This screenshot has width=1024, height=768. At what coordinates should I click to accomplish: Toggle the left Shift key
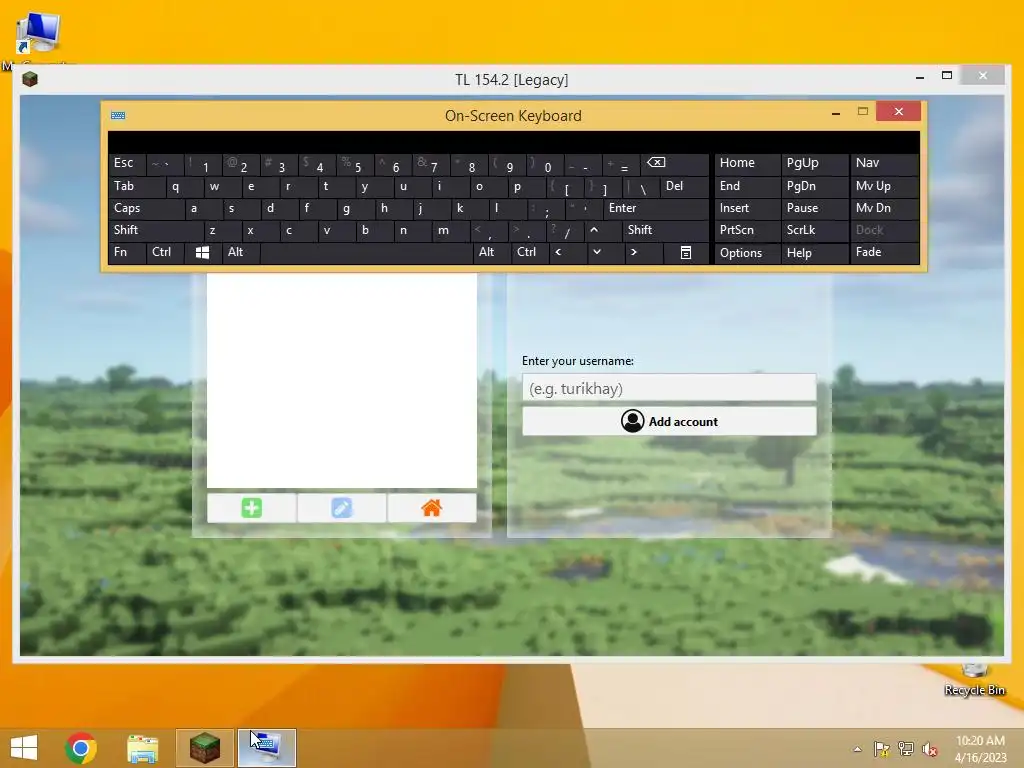click(156, 230)
